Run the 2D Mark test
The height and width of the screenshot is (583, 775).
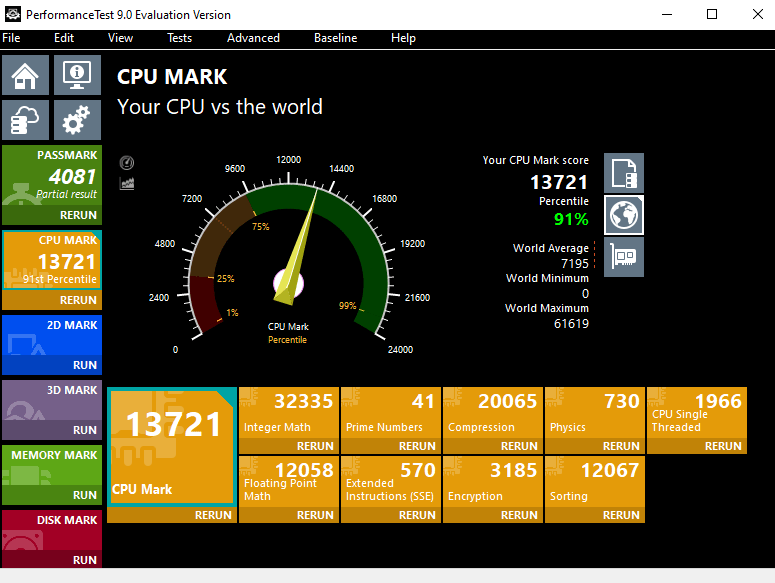pos(52,365)
